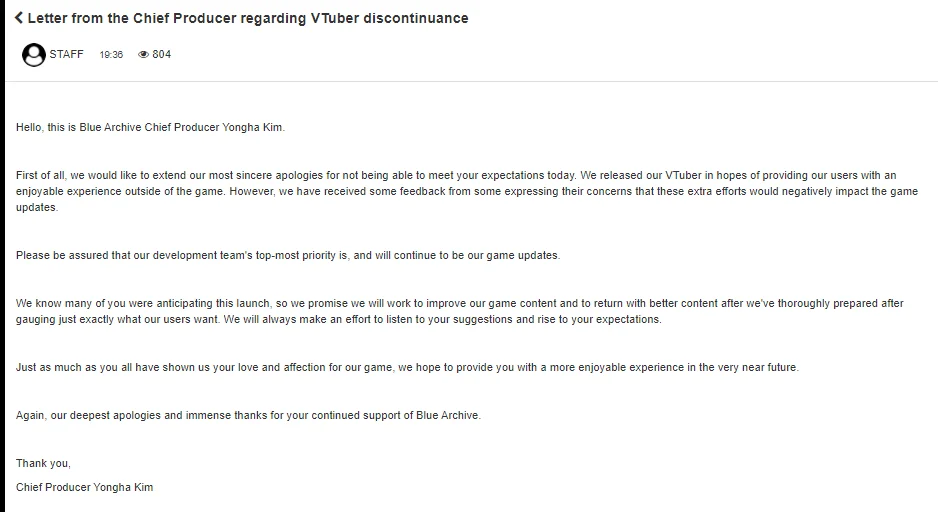Image resolution: width=938 pixels, height=512 pixels.
Task: Click the paragraph starting 'We know many of you'
Action: (x=459, y=311)
